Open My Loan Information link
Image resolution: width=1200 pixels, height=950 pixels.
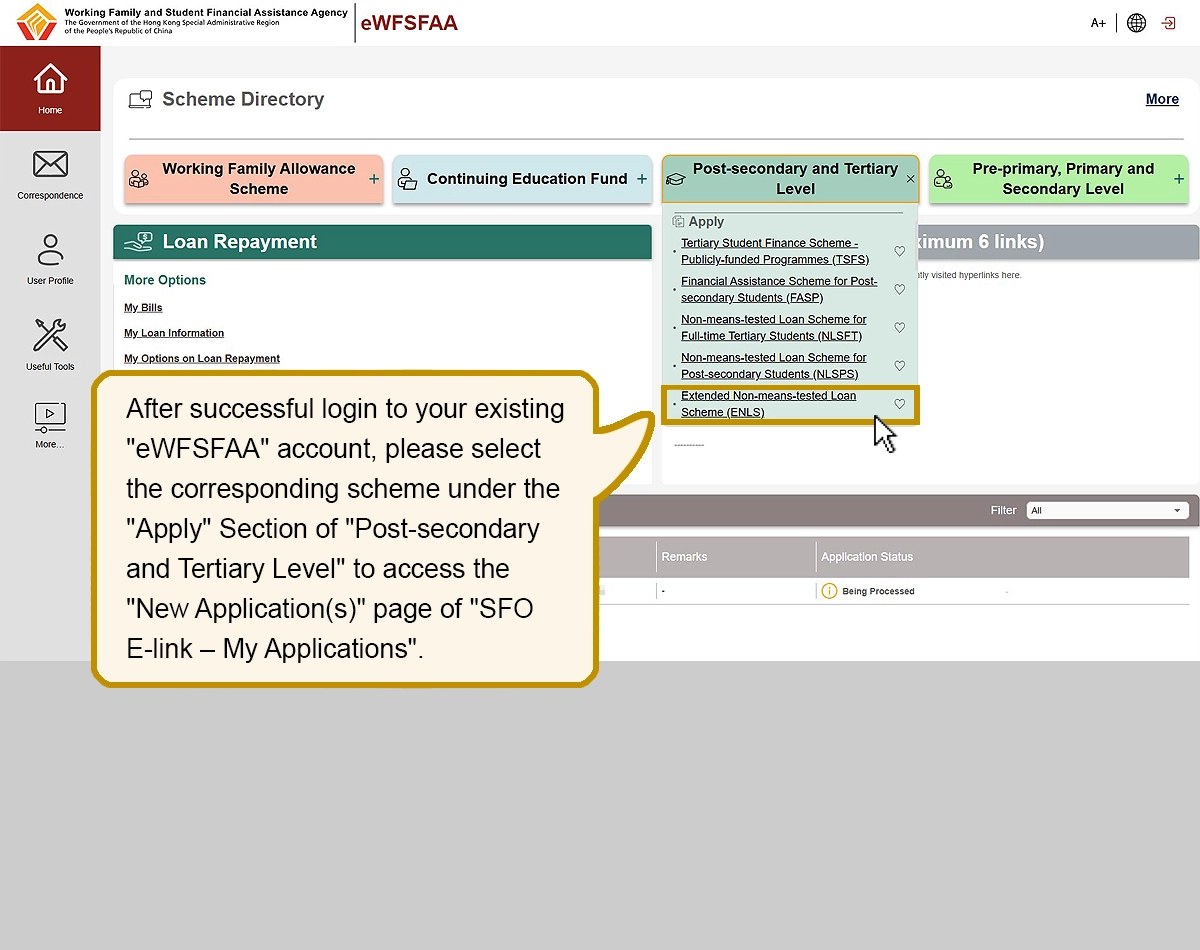(174, 333)
